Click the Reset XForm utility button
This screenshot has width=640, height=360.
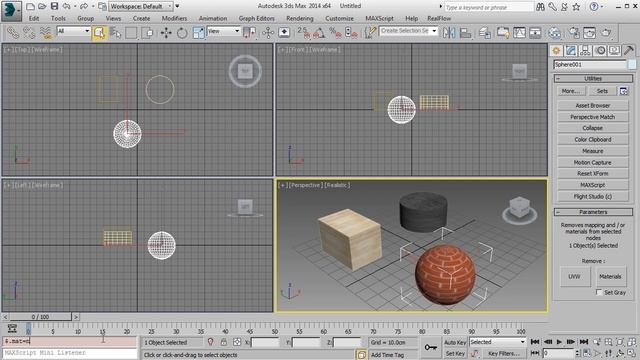pyautogui.click(x=593, y=173)
